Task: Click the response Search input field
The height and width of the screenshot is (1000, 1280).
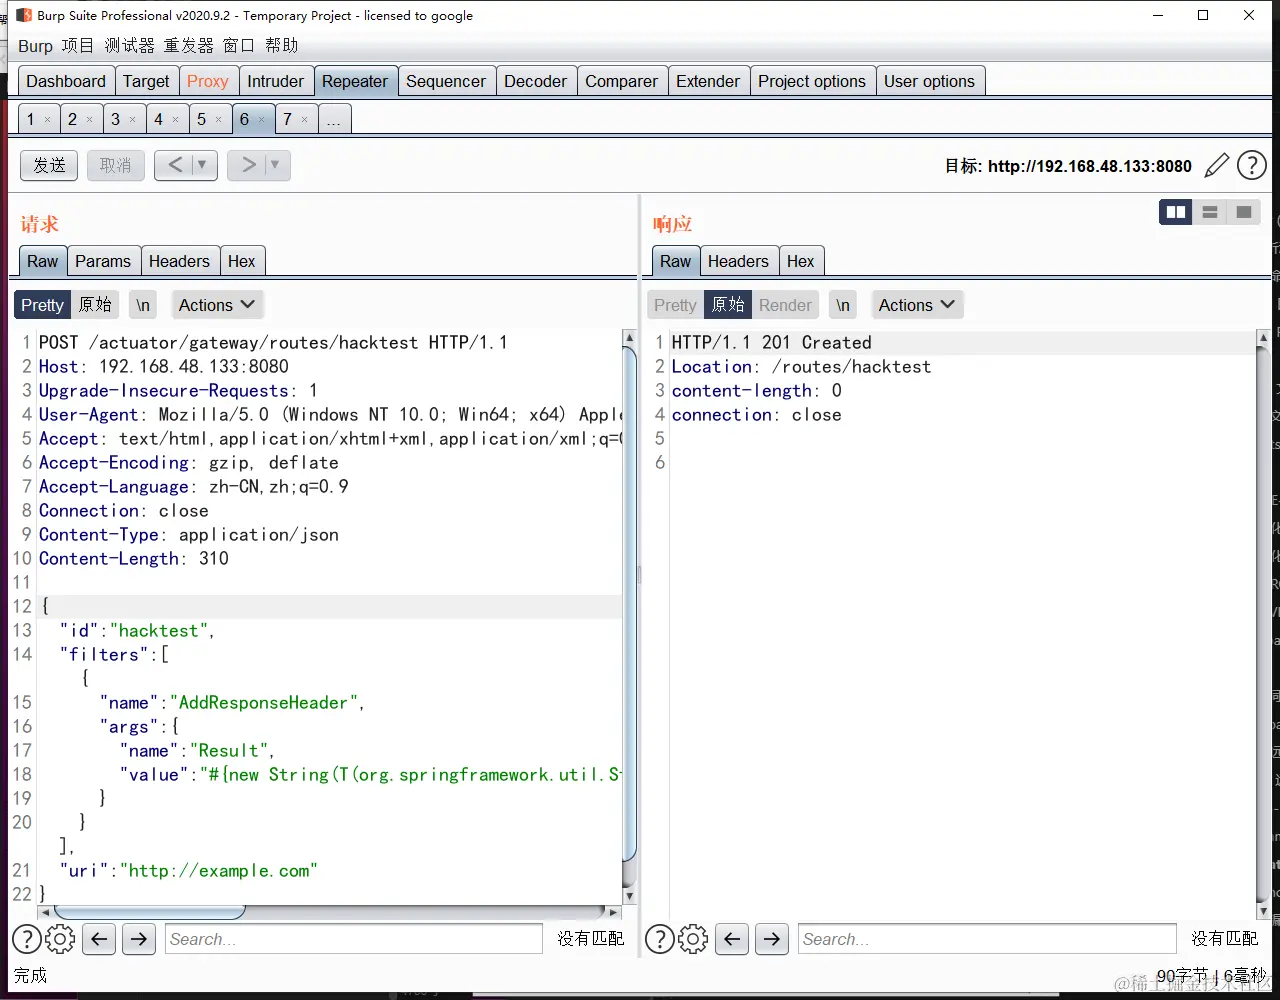Action: [987, 939]
